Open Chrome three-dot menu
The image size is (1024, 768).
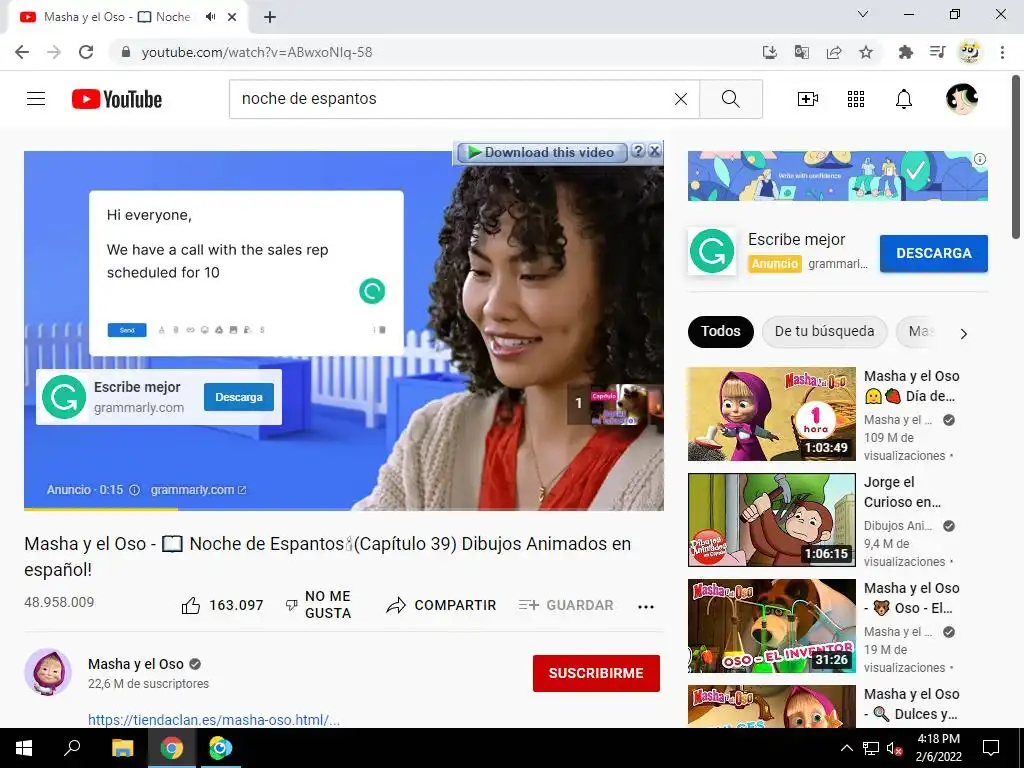[x=1002, y=52]
